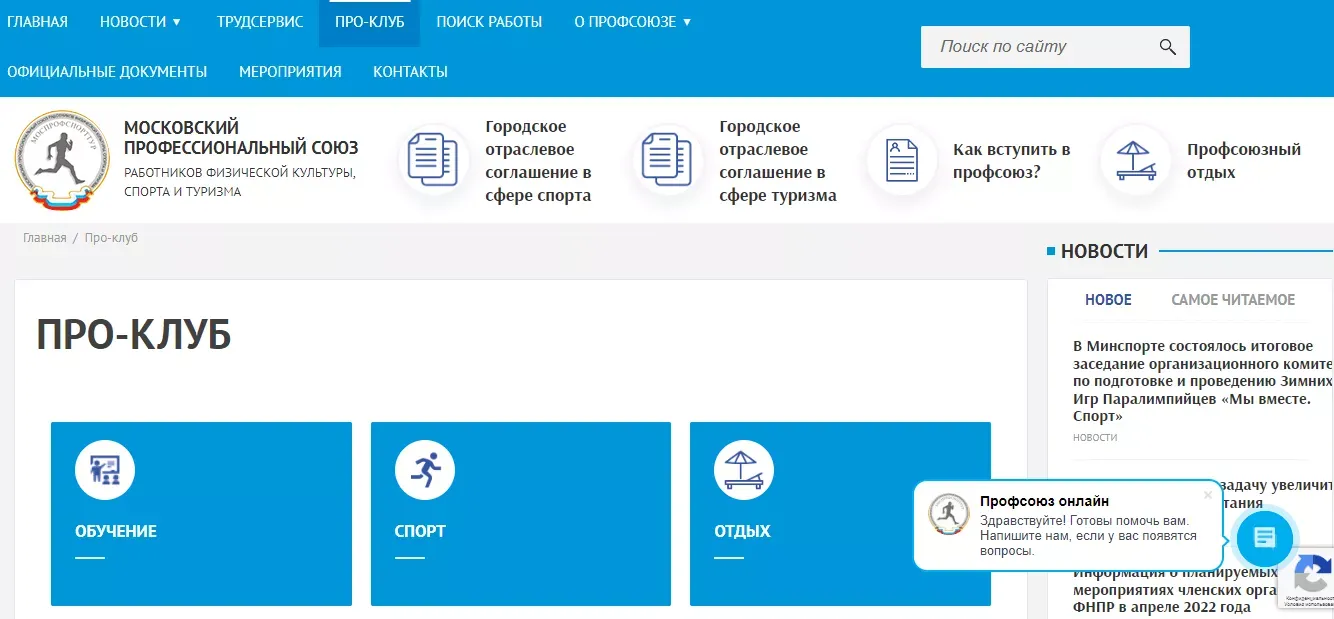Screen dimensions: 1334x619
Task: Open news about Зимних Игр Паралимпийцев
Action: tap(1203, 381)
